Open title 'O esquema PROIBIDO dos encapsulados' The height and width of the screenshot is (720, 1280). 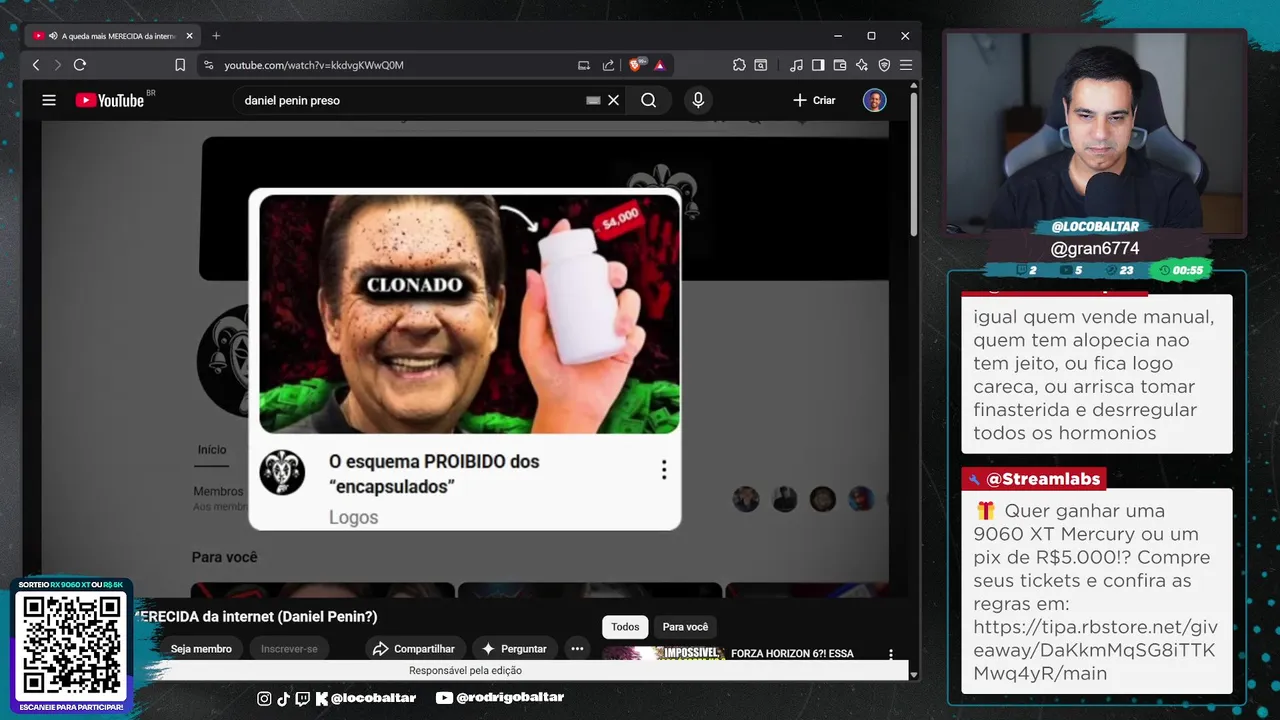coord(434,474)
